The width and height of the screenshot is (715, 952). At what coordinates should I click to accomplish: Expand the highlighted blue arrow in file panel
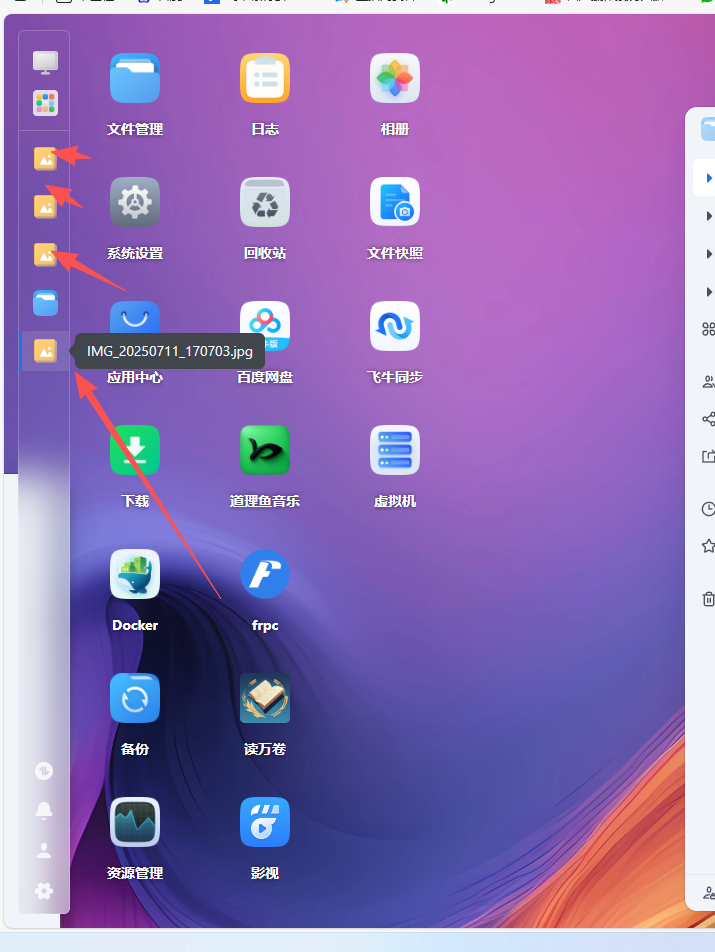(708, 178)
